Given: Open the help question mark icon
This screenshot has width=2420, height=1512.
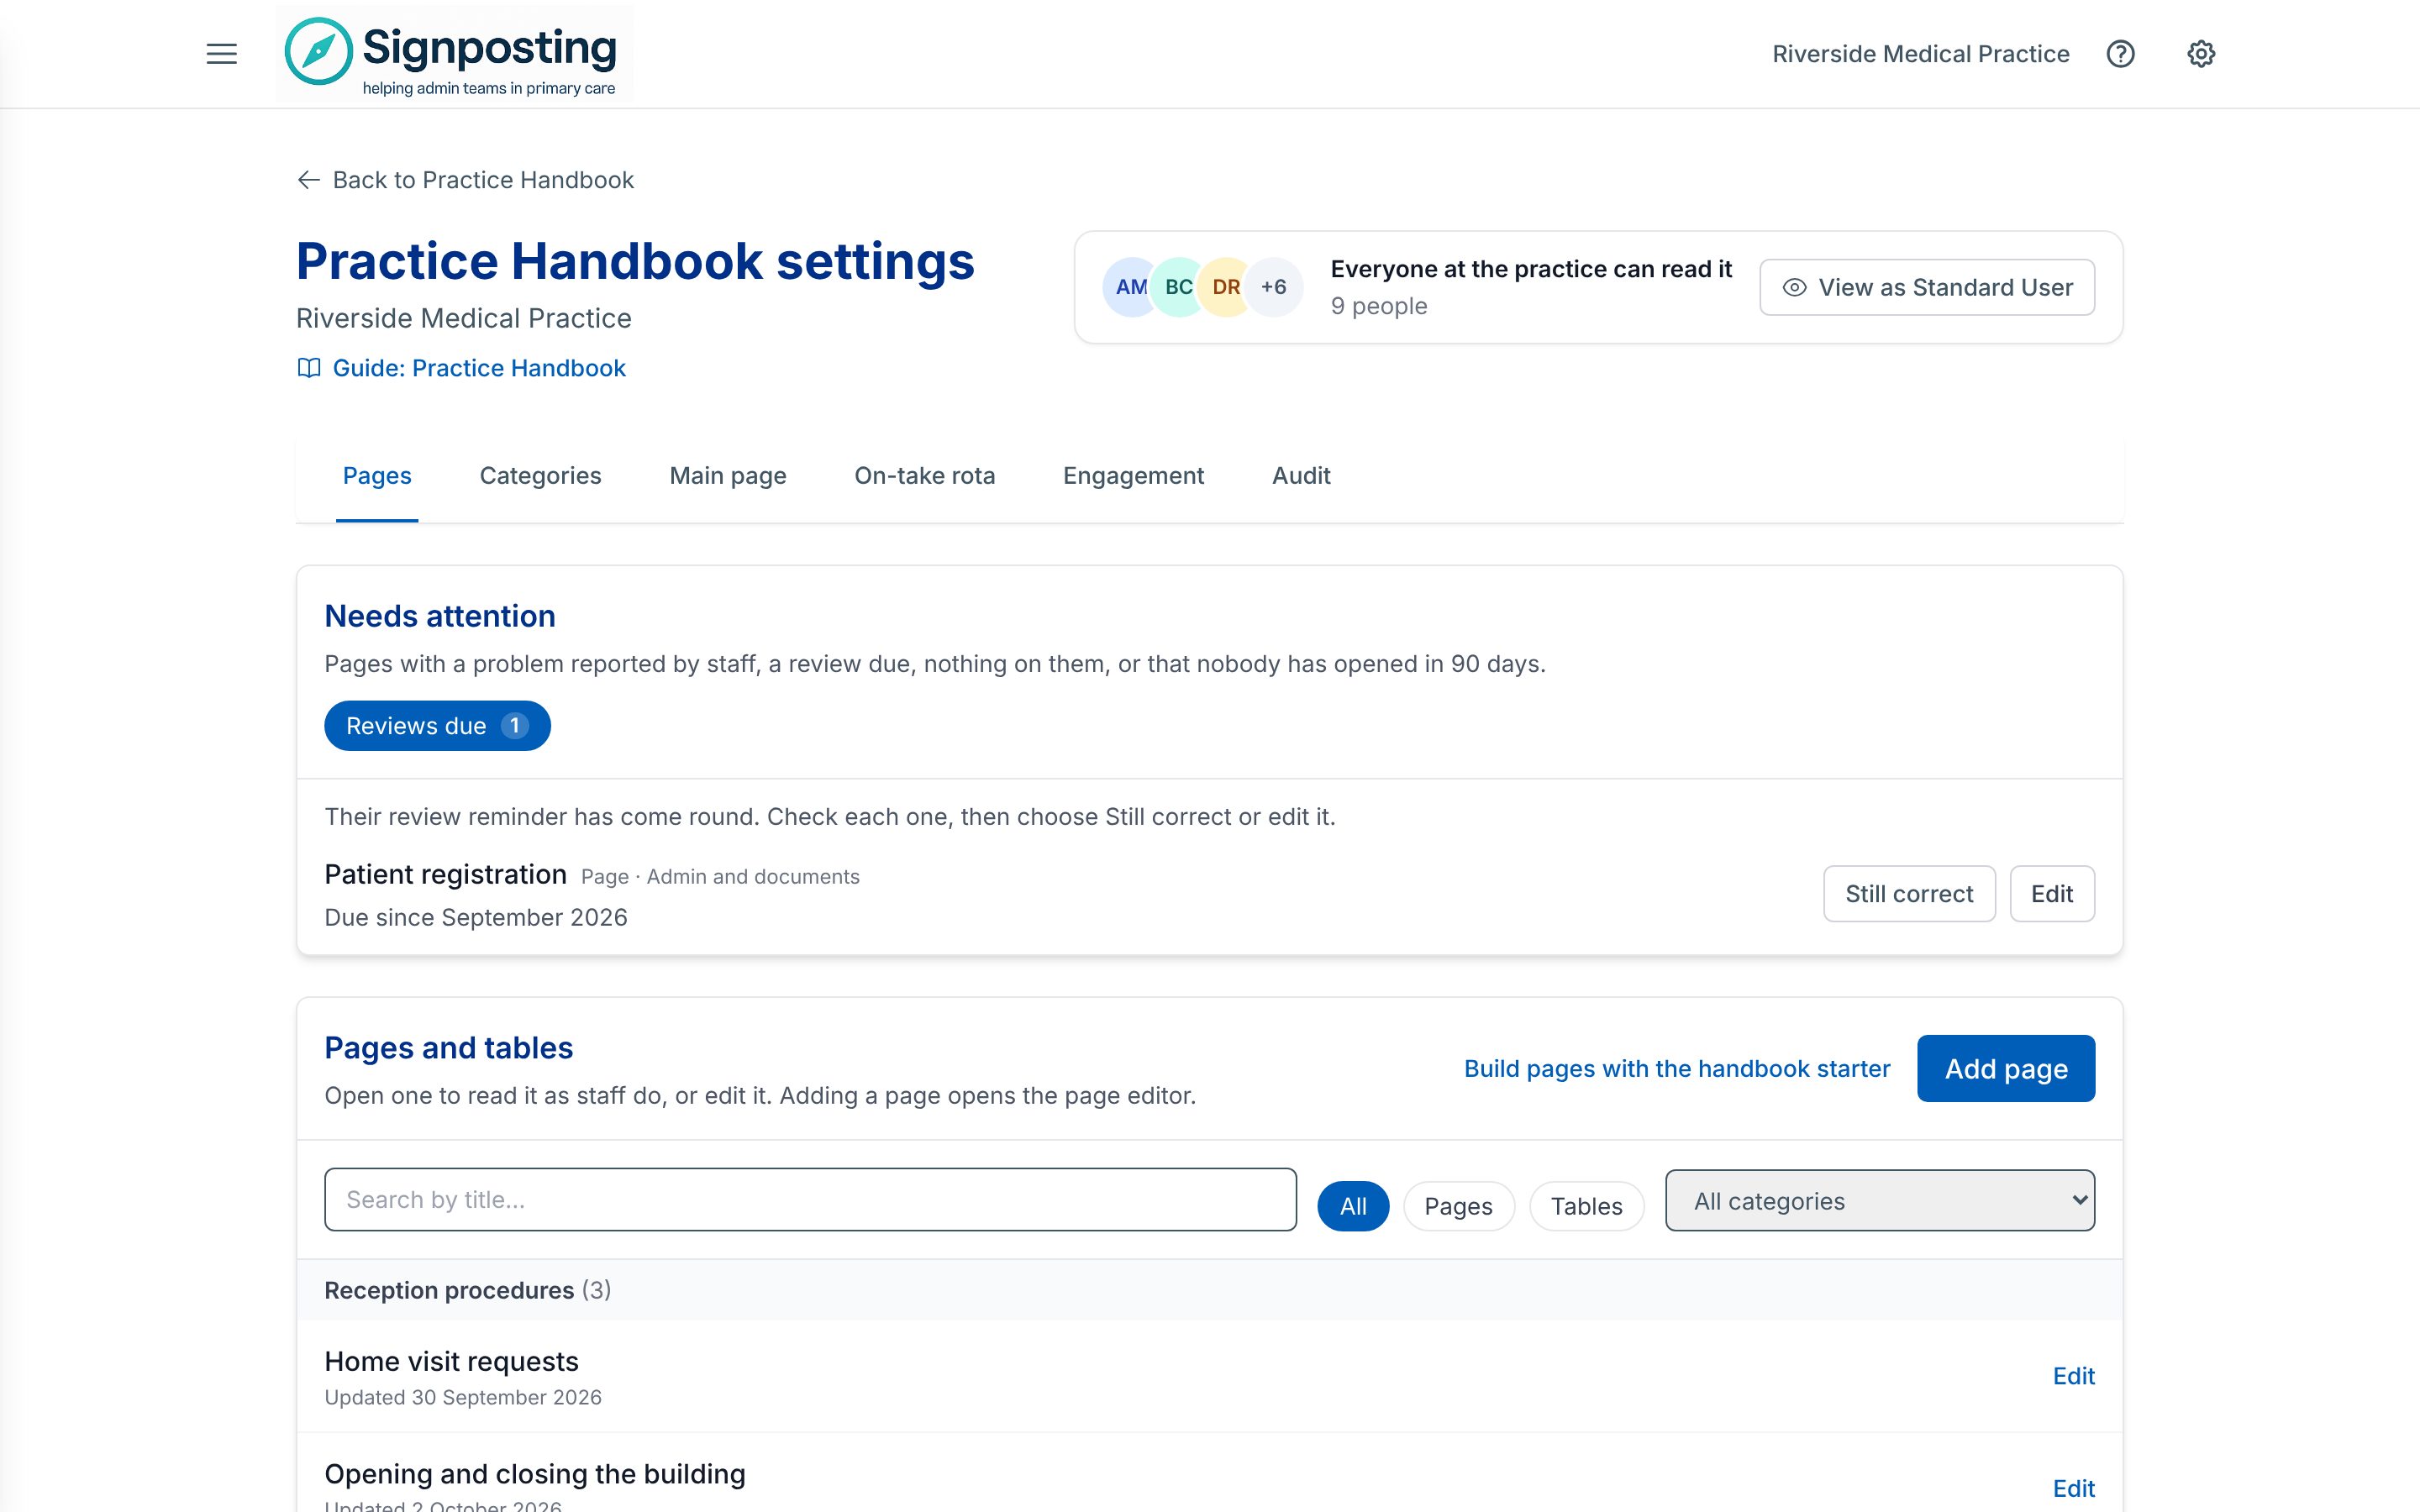Looking at the screenshot, I should click(2120, 54).
